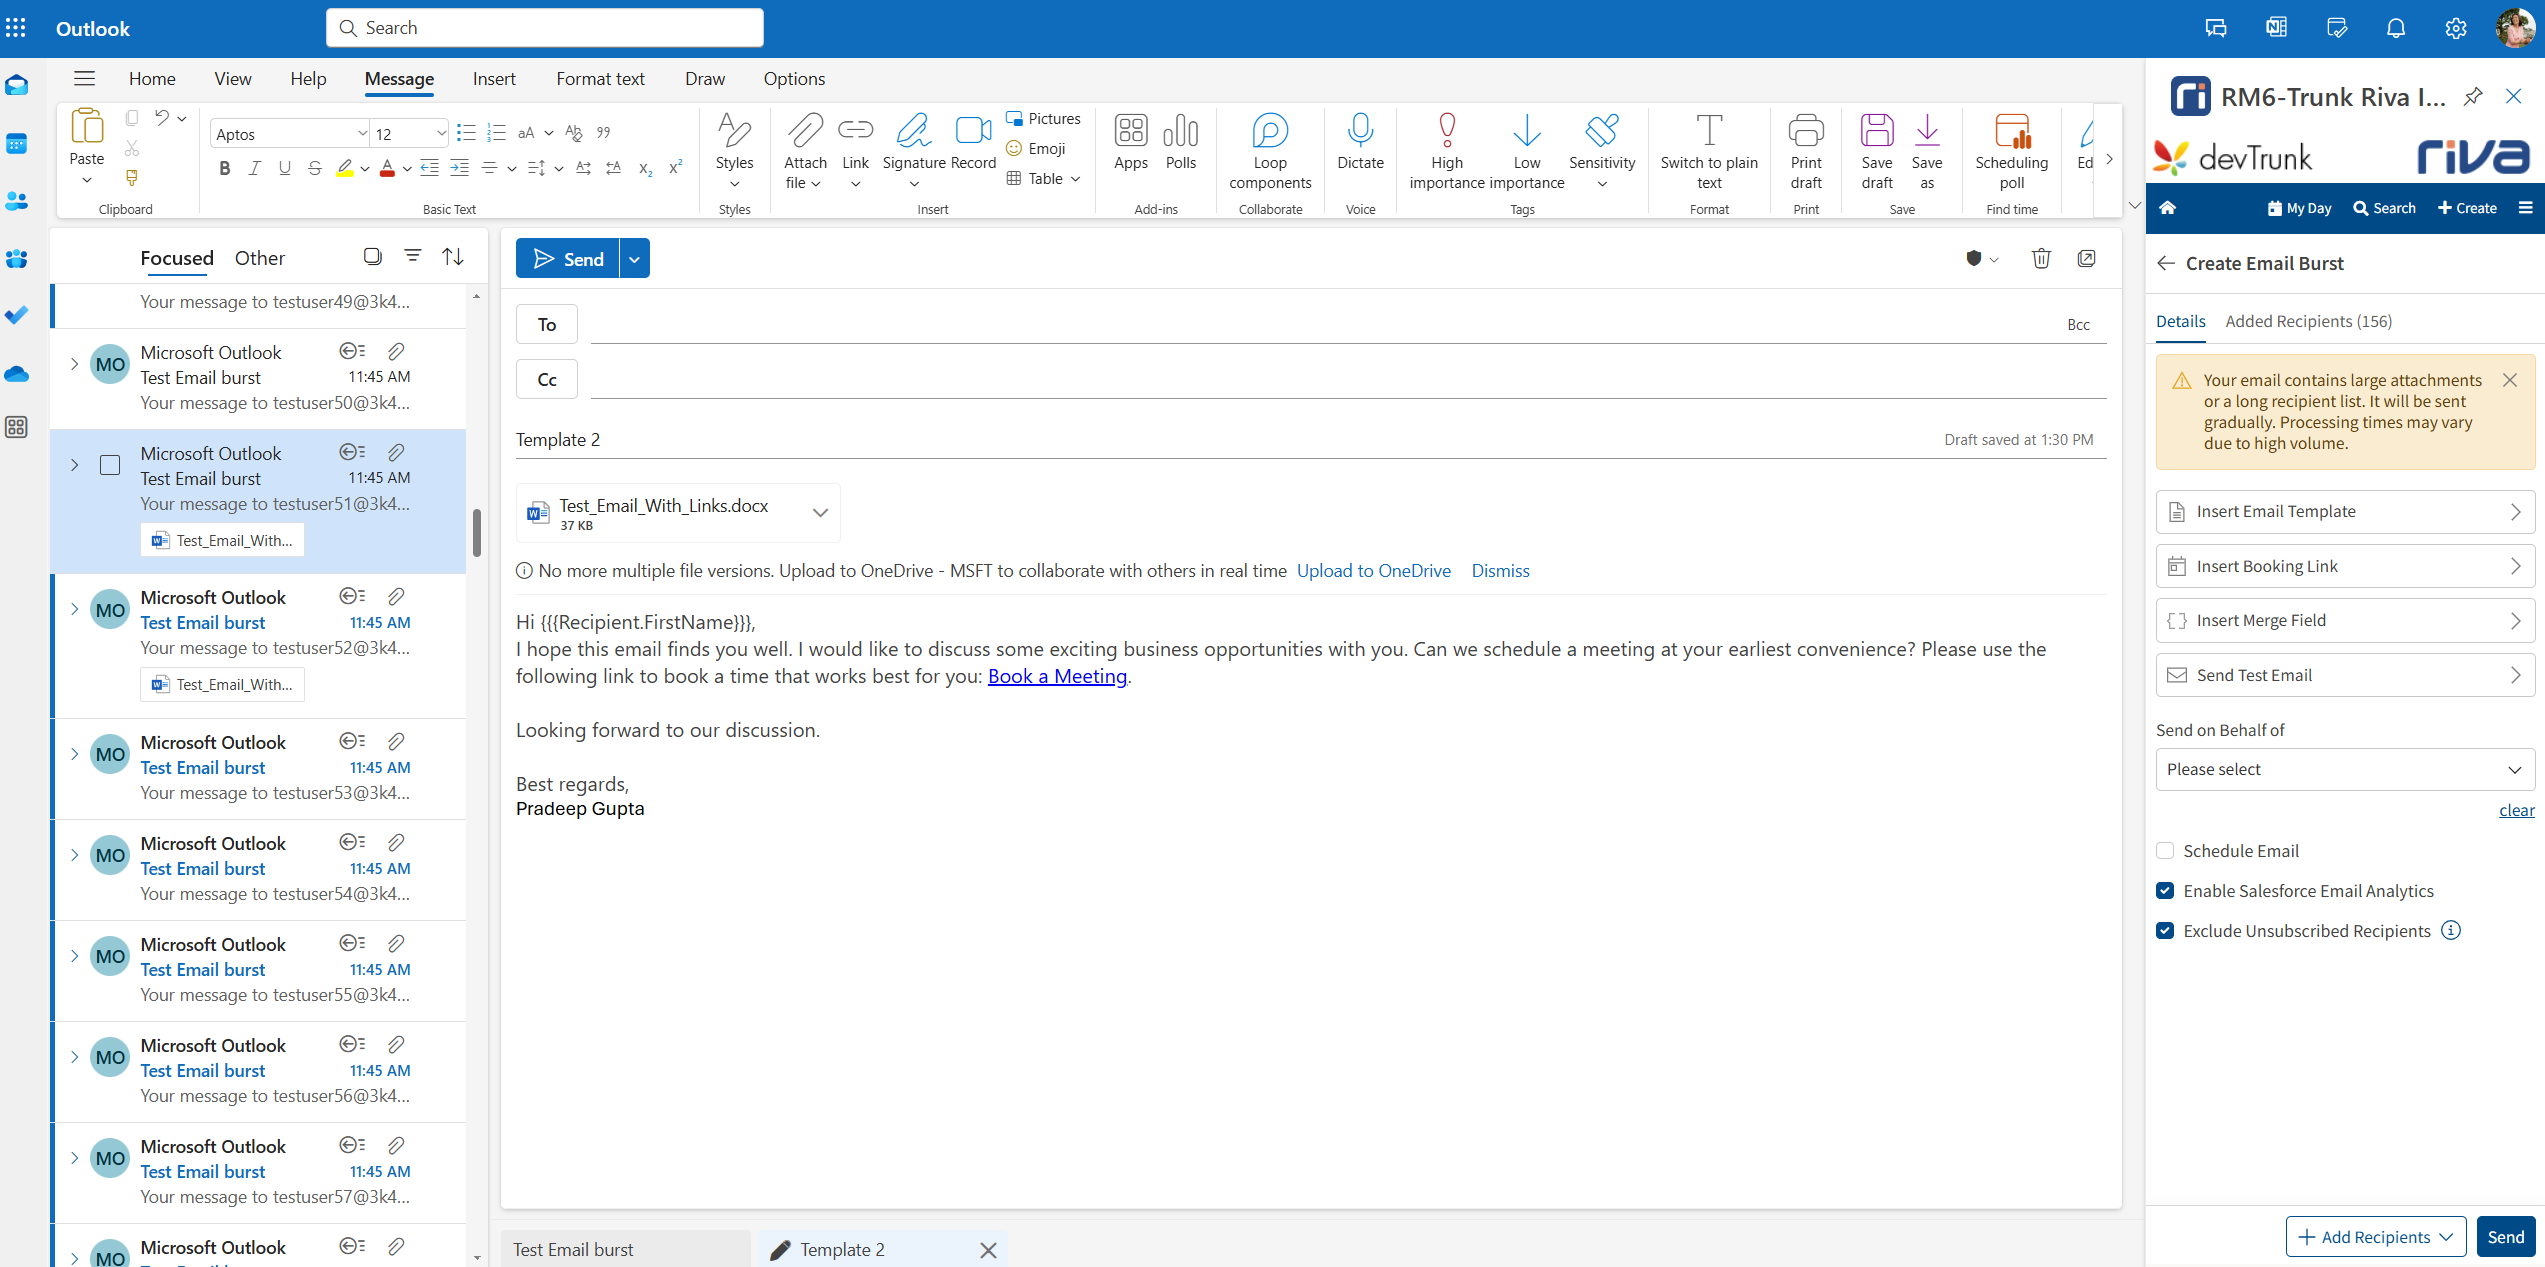Viewport: 2545px width, 1267px height.
Task: Open Loop components from ribbon
Action: (1269, 131)
